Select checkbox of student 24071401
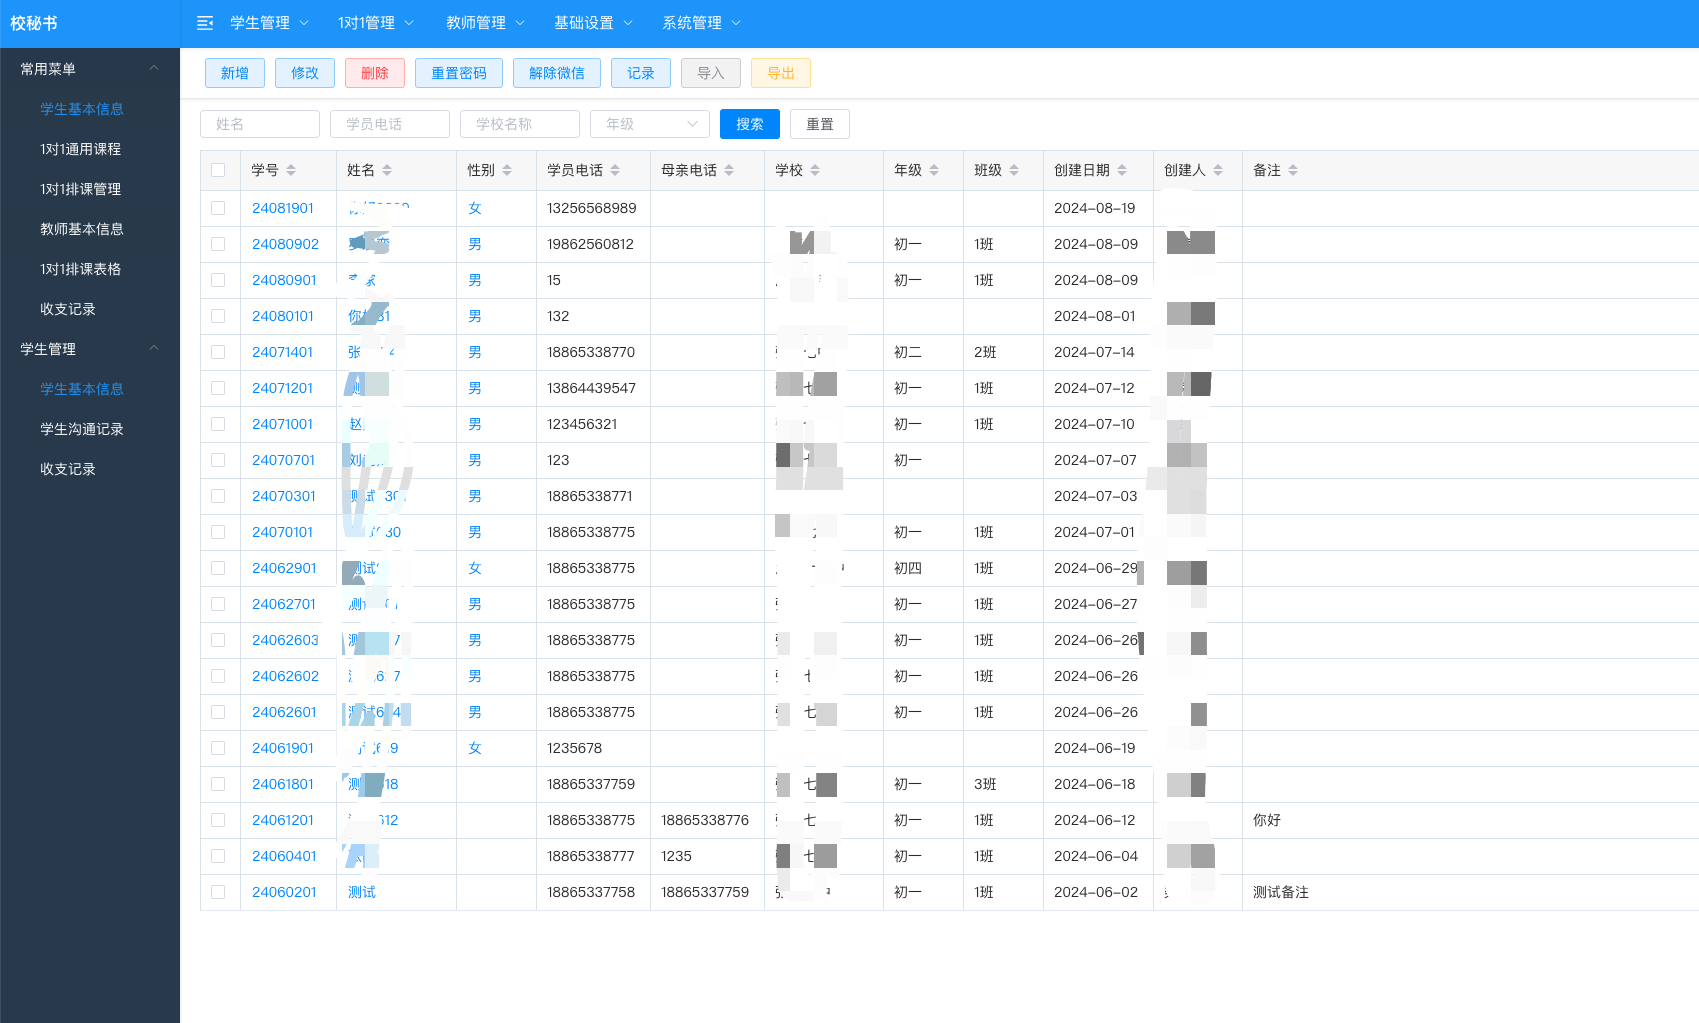This screenshot has width=1699, height=1023. 218,352
